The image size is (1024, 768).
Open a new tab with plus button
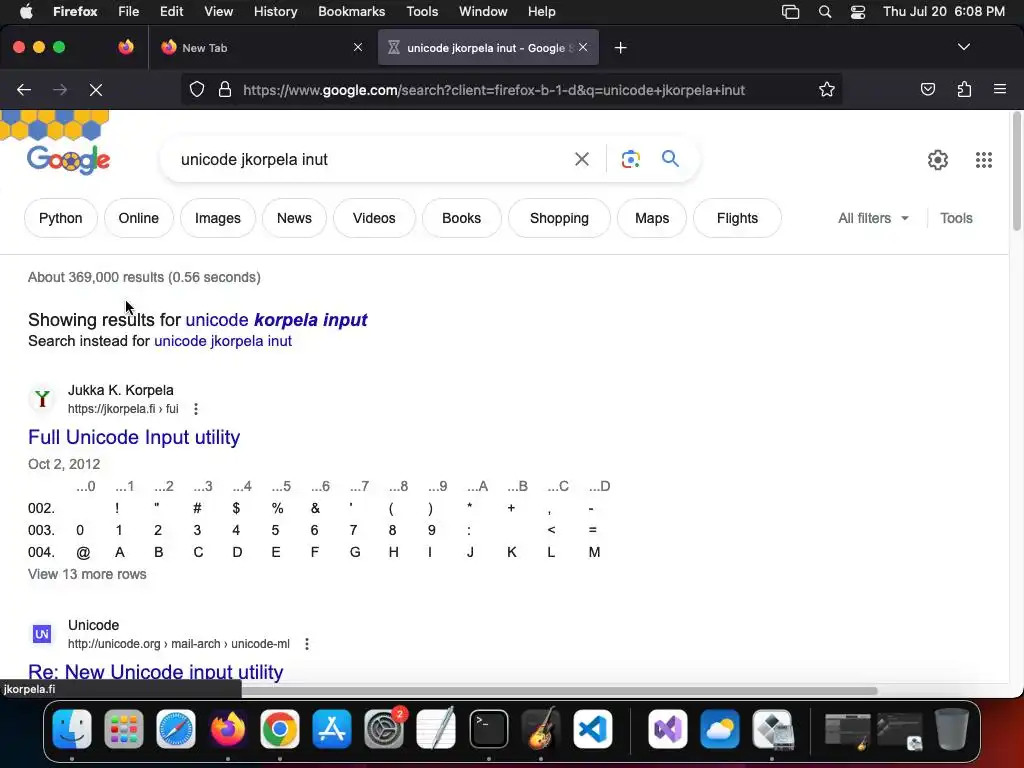click(x=620, y=48)
